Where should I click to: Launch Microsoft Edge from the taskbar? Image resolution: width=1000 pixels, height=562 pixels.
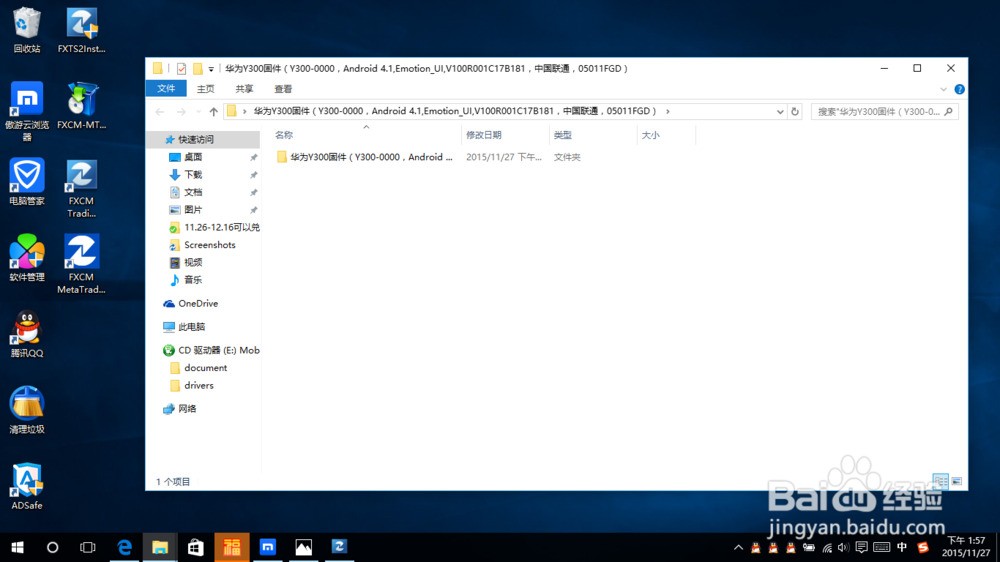124,547
